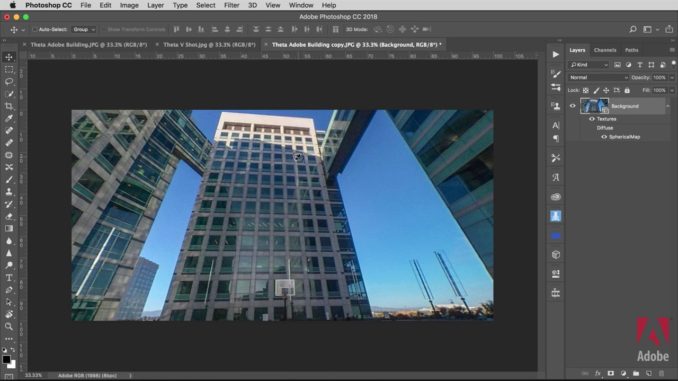
Task: Open the Filter menu
Action: click(231, 5)
